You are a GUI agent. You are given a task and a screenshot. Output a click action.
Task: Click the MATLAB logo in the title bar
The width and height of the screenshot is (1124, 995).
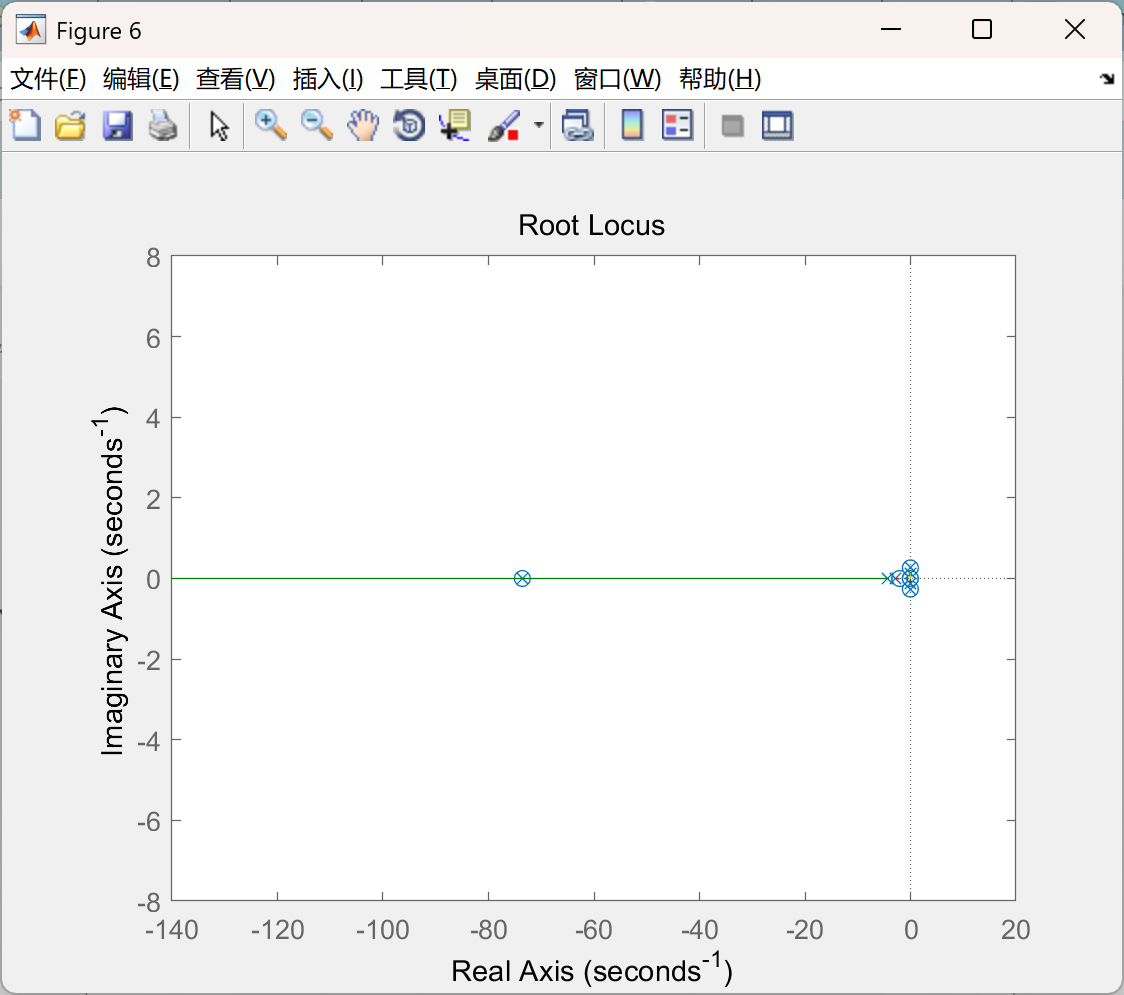31,30
